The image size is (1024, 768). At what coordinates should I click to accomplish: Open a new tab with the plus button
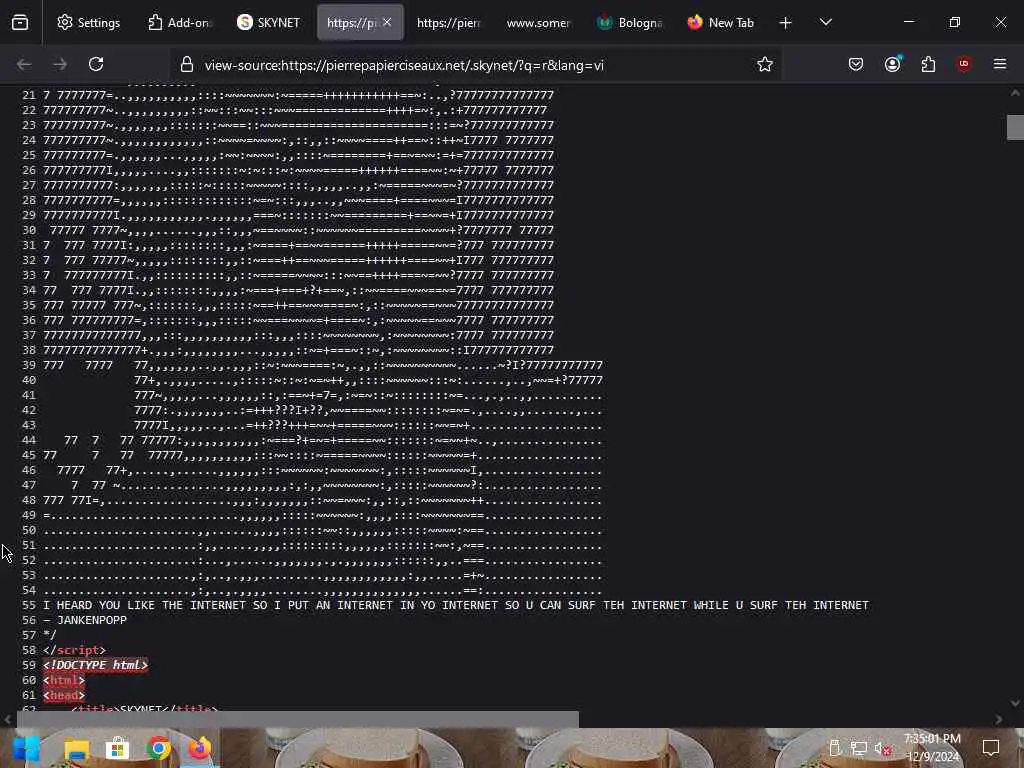coord(786,23)
